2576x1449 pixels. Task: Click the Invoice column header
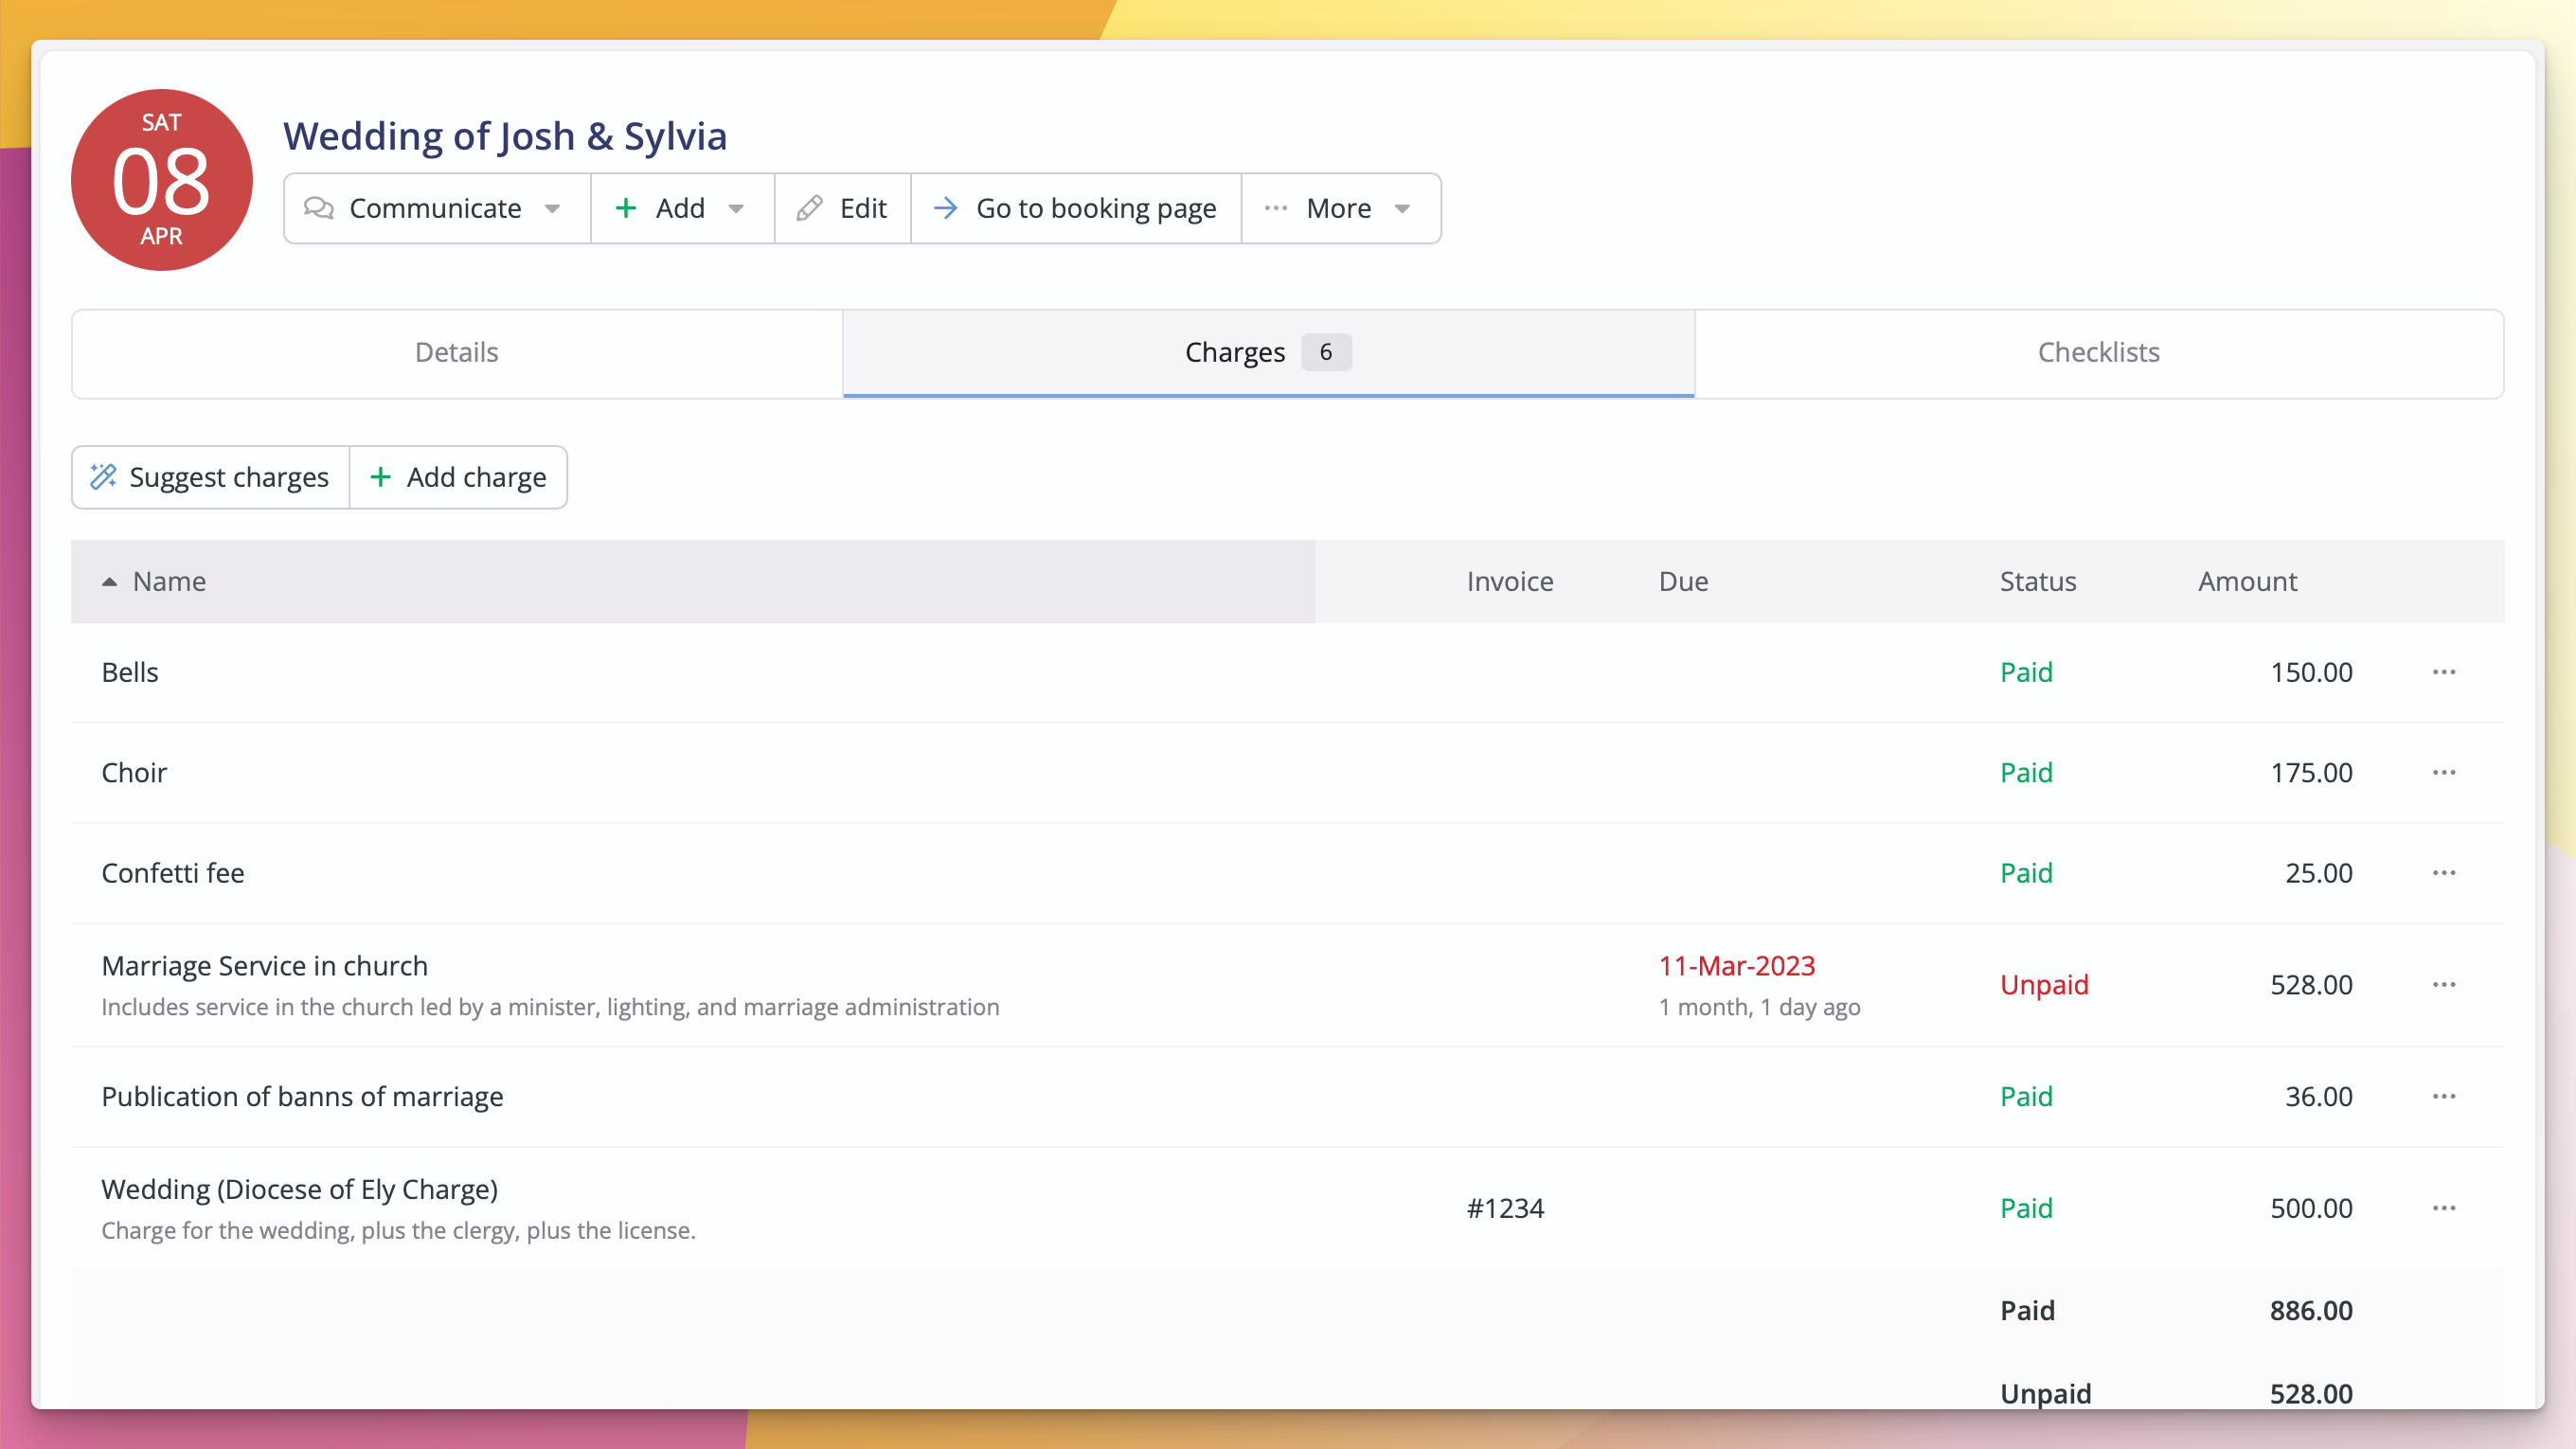pos(1510,581)
